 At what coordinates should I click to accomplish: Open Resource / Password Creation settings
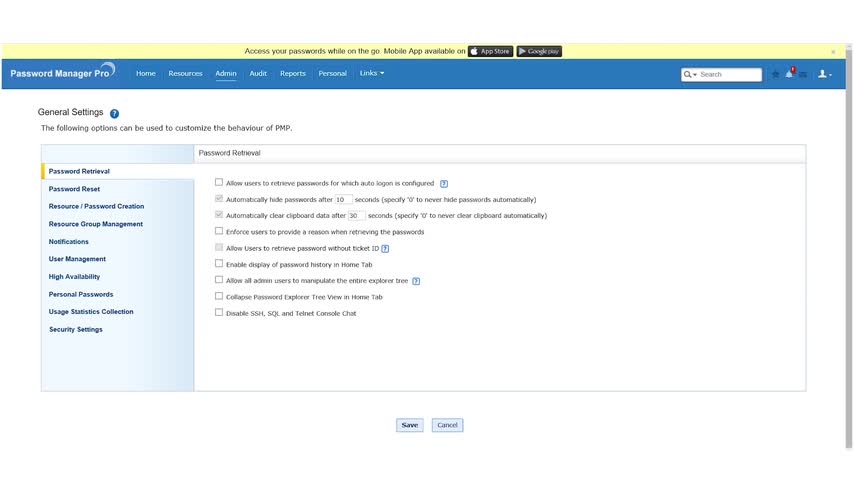pyautogui.click(x=96, y=206)
